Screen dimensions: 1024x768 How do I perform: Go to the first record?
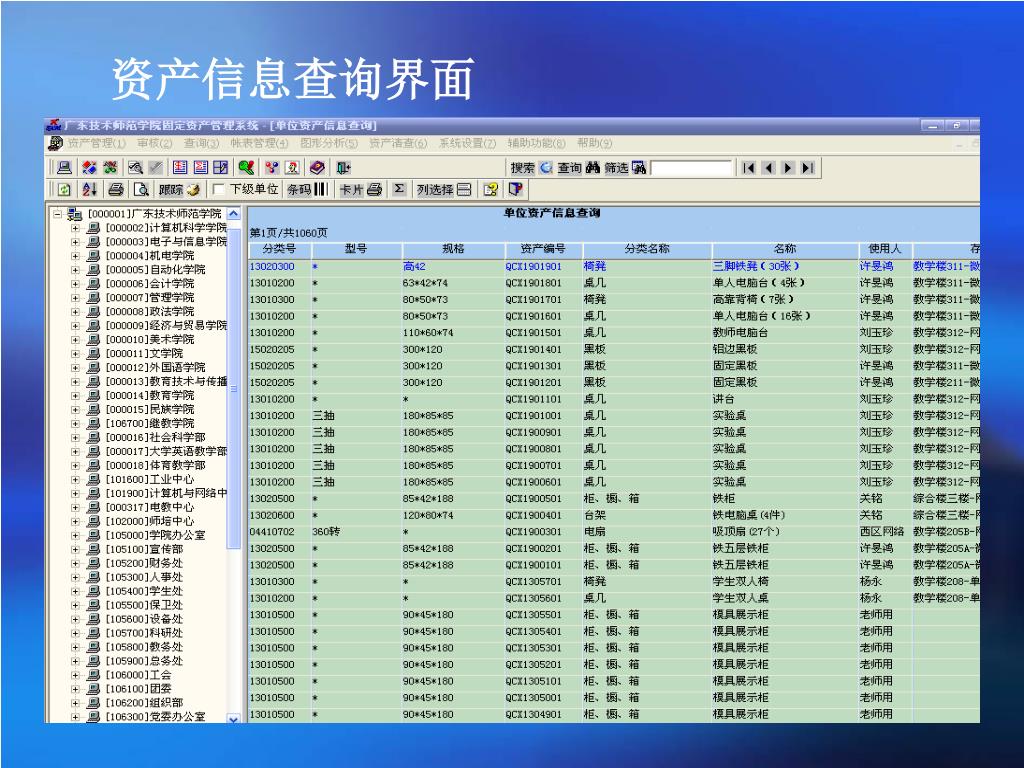click(x=748, y=168)
